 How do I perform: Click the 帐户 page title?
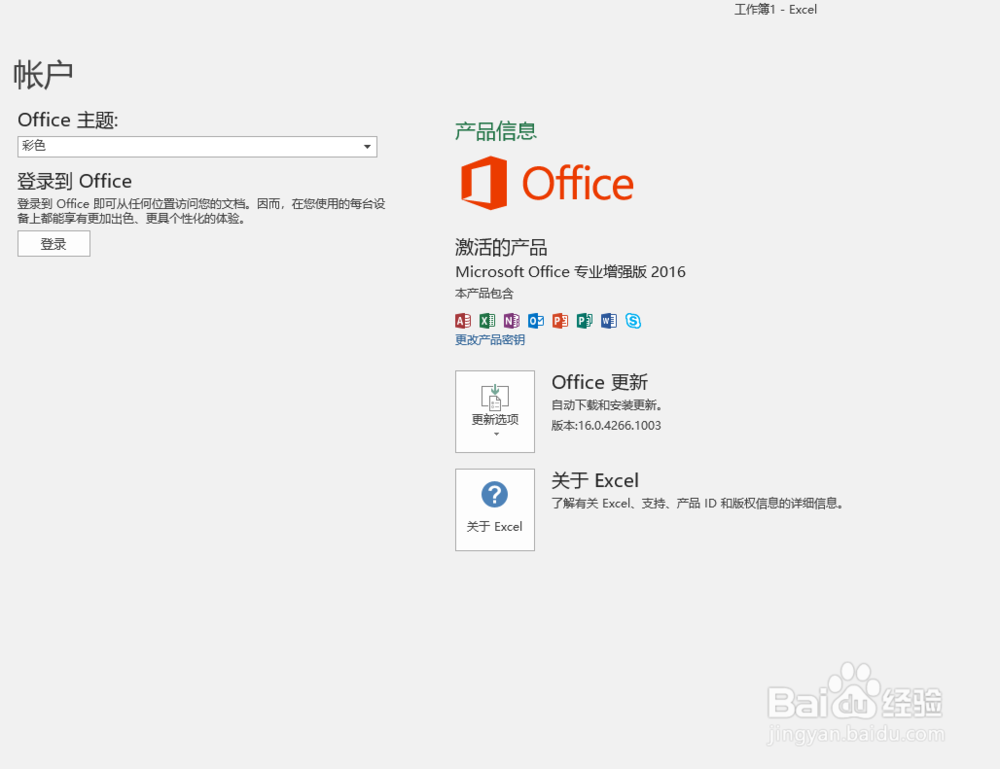click(x=43, y=75)
